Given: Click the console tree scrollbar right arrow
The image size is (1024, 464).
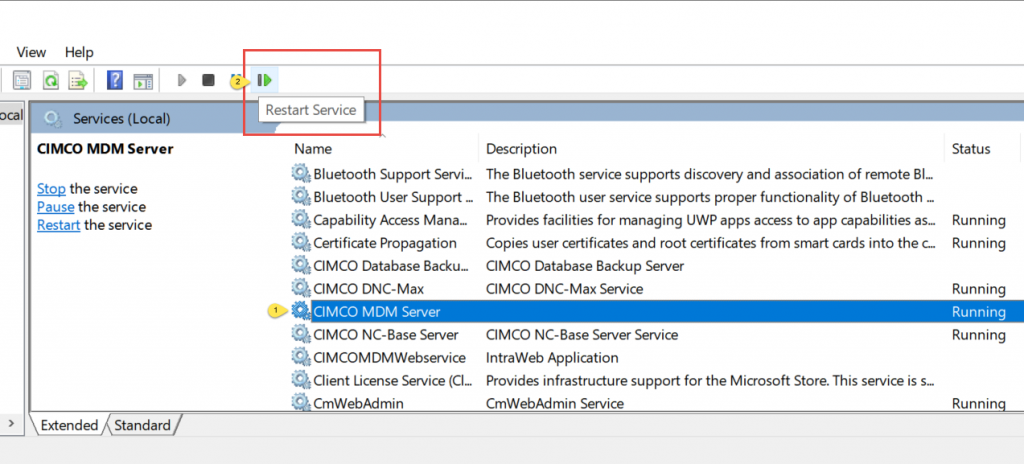Looking at the screenshot, I should [10, 424].
